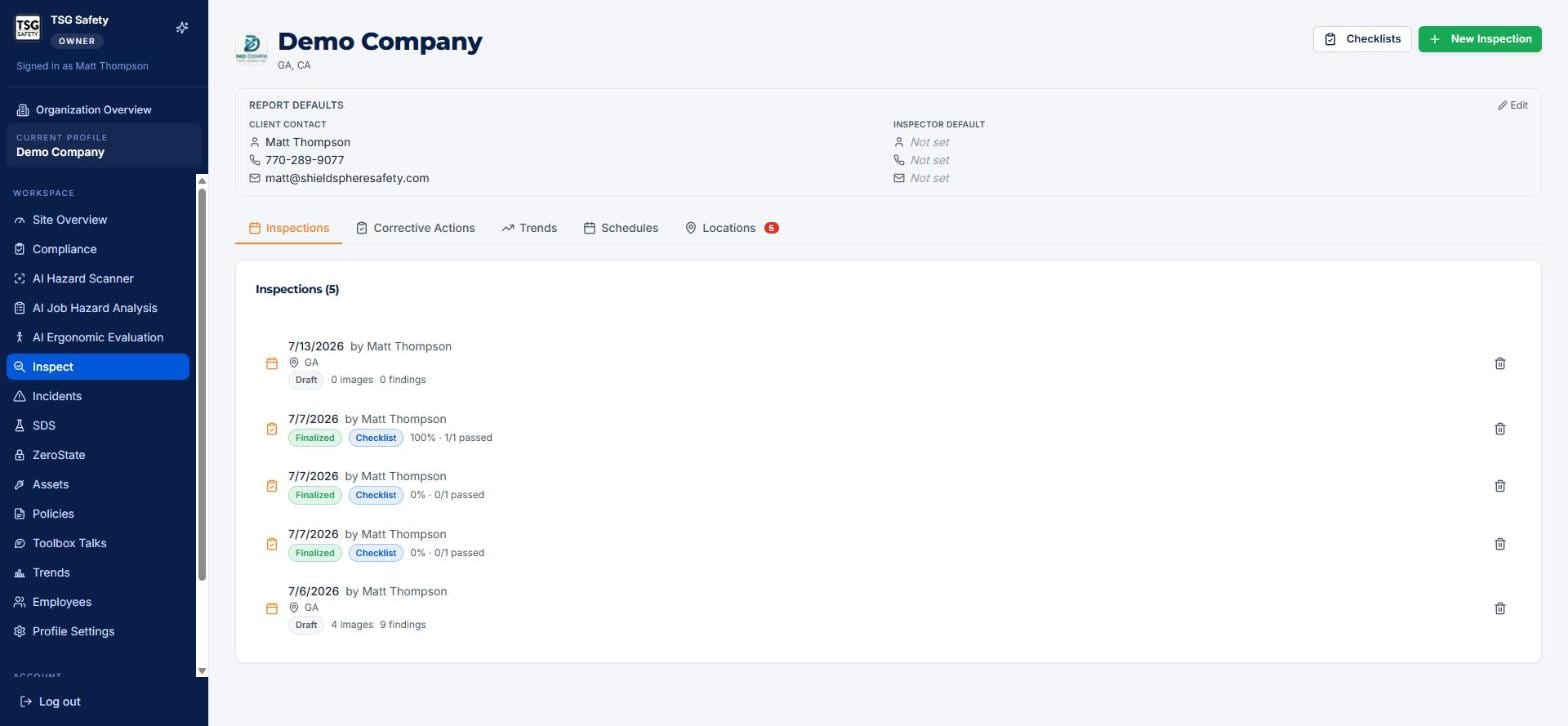Screen dimensions: 1568x726
Task: Click the sidebar Trends bar-chart icon
Action: (x=19, y=573)
